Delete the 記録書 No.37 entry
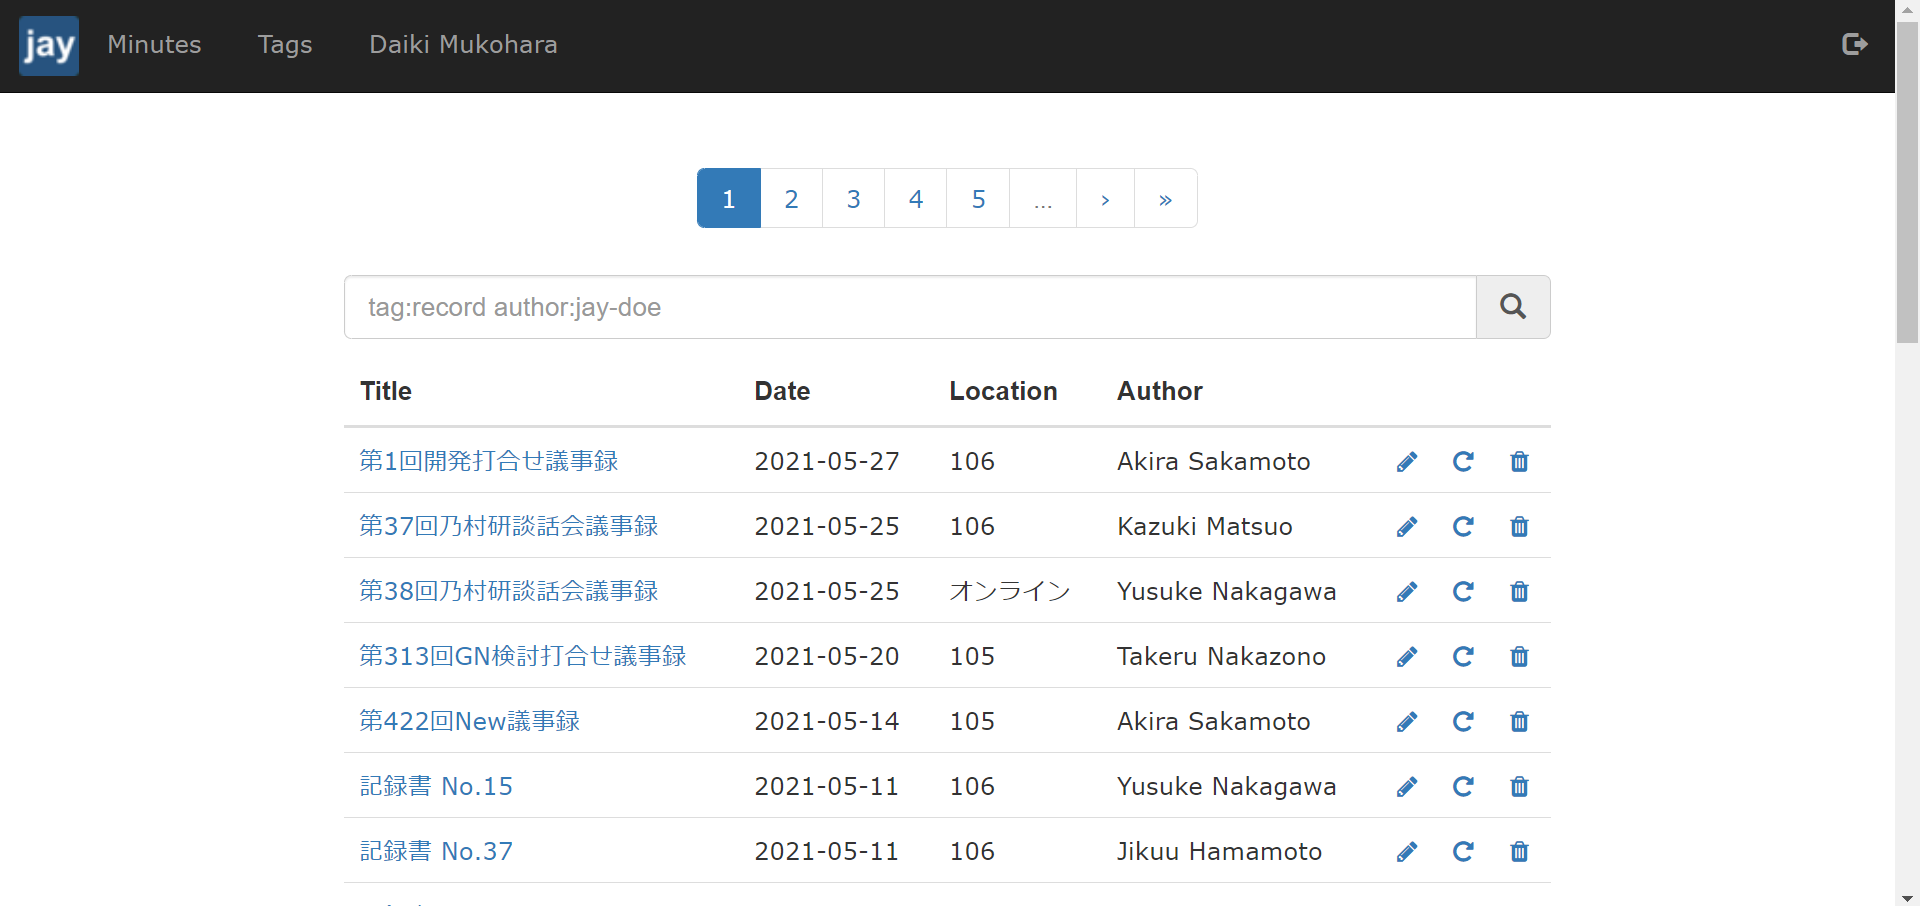The height and width of the screenshot is (906, 1920). 1518,852
